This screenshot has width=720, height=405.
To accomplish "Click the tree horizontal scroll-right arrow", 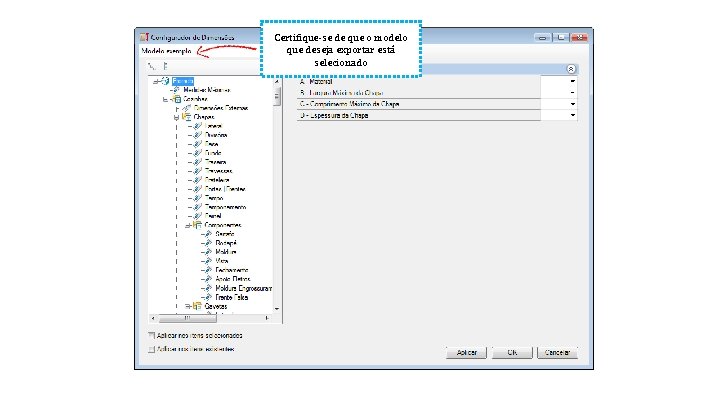I will pos(267,318).
